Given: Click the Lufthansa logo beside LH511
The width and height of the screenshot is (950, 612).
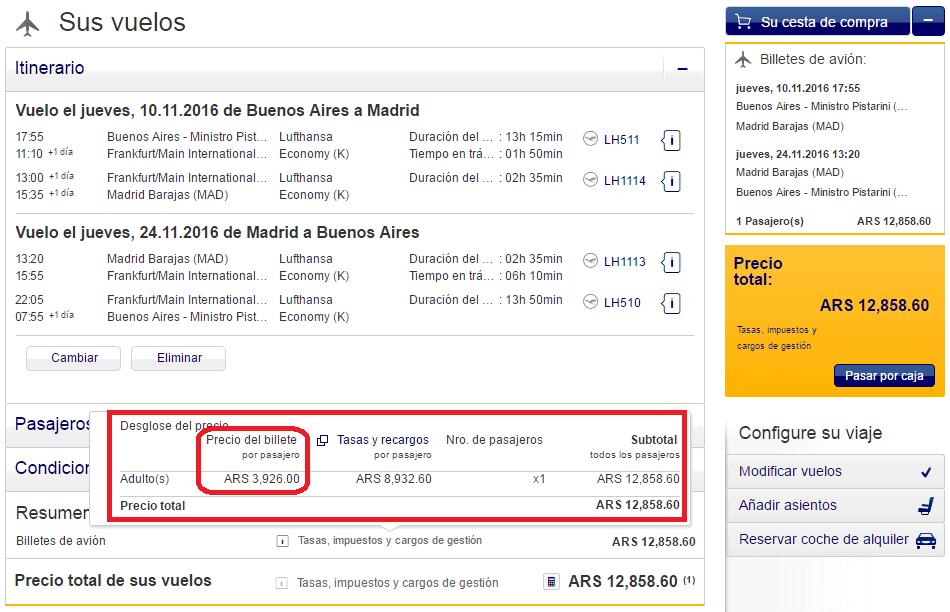Looking at the screenshot, I should [590, 139].
